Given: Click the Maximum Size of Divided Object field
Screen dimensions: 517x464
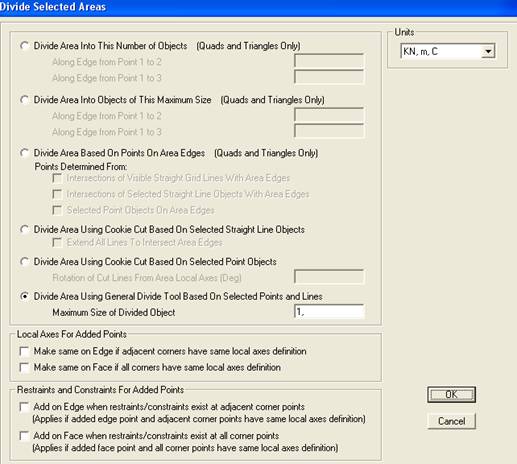Looking at the screenshot, I should coord(329,312).
